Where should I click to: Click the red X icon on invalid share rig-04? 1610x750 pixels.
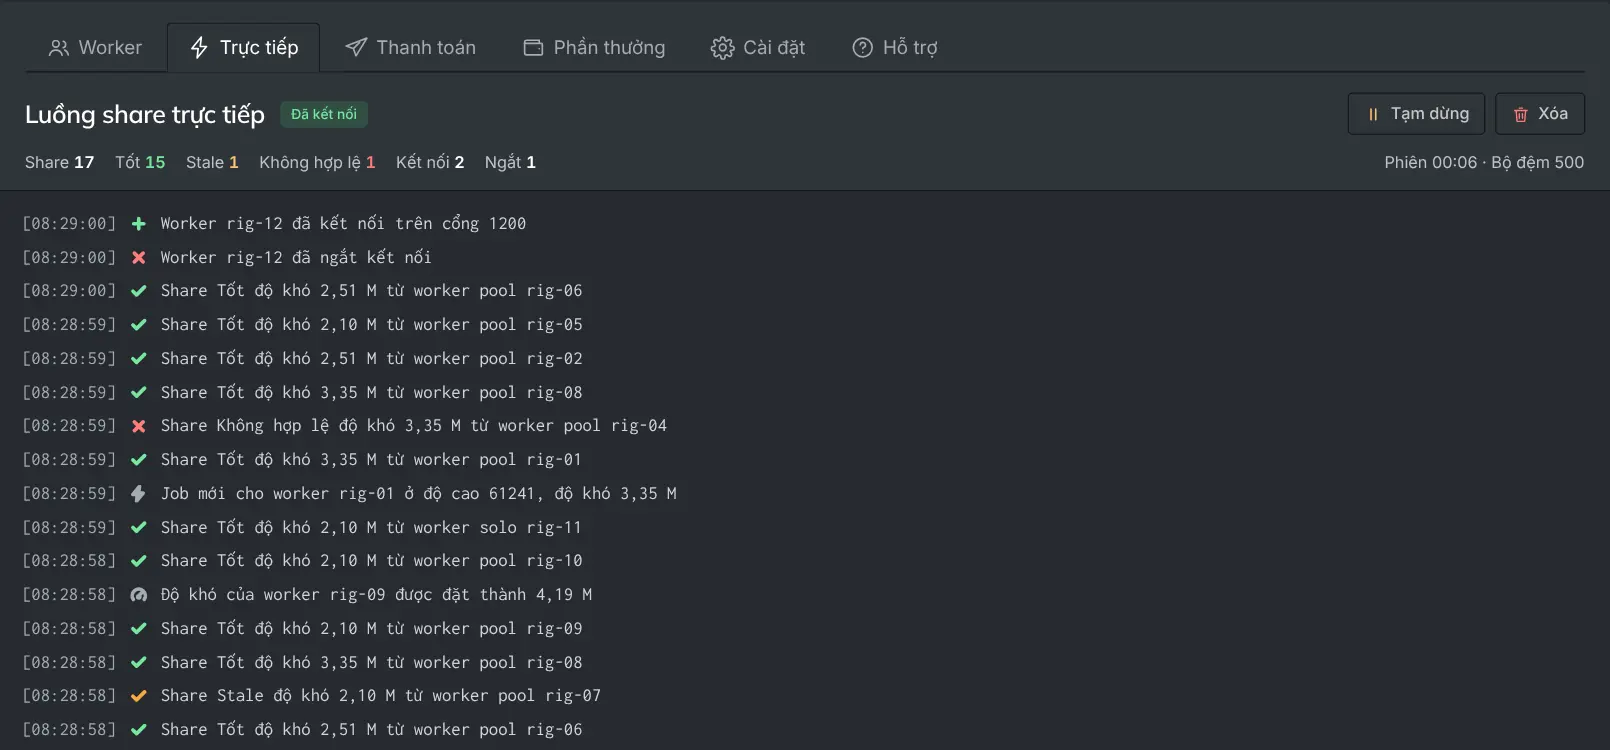139,426
